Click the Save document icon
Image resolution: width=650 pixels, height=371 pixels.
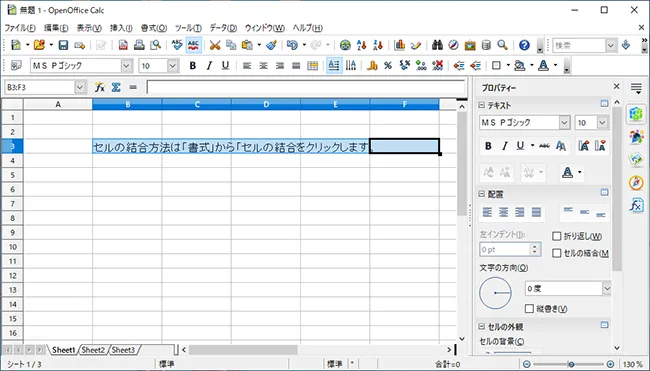pos(63,45)
